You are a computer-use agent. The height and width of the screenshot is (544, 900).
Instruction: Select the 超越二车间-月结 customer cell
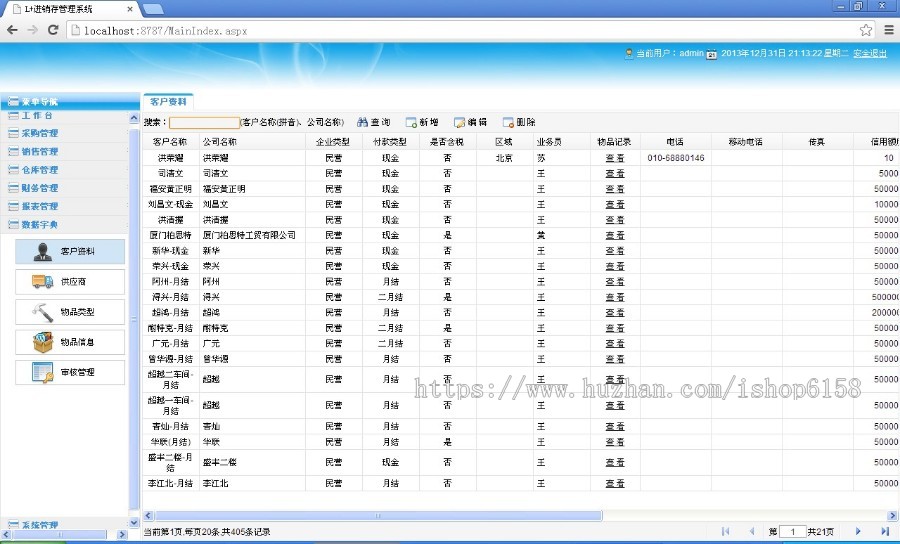pos(170,379)
